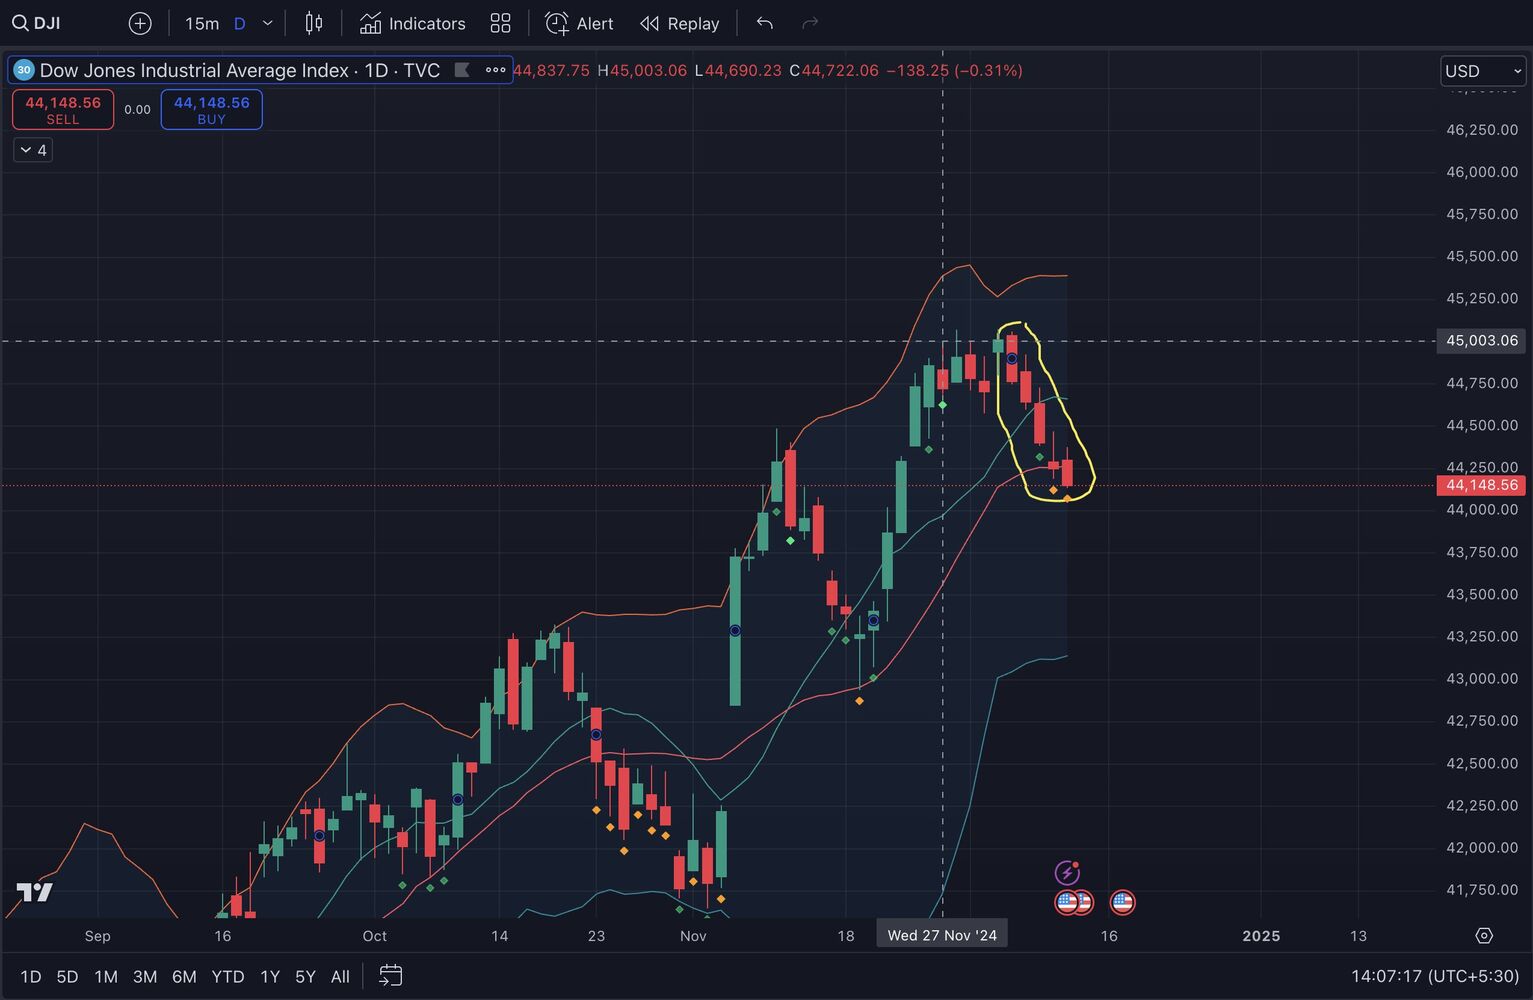Open timezone menu at 14:07:17 (UTC+5:30)

1434,976
